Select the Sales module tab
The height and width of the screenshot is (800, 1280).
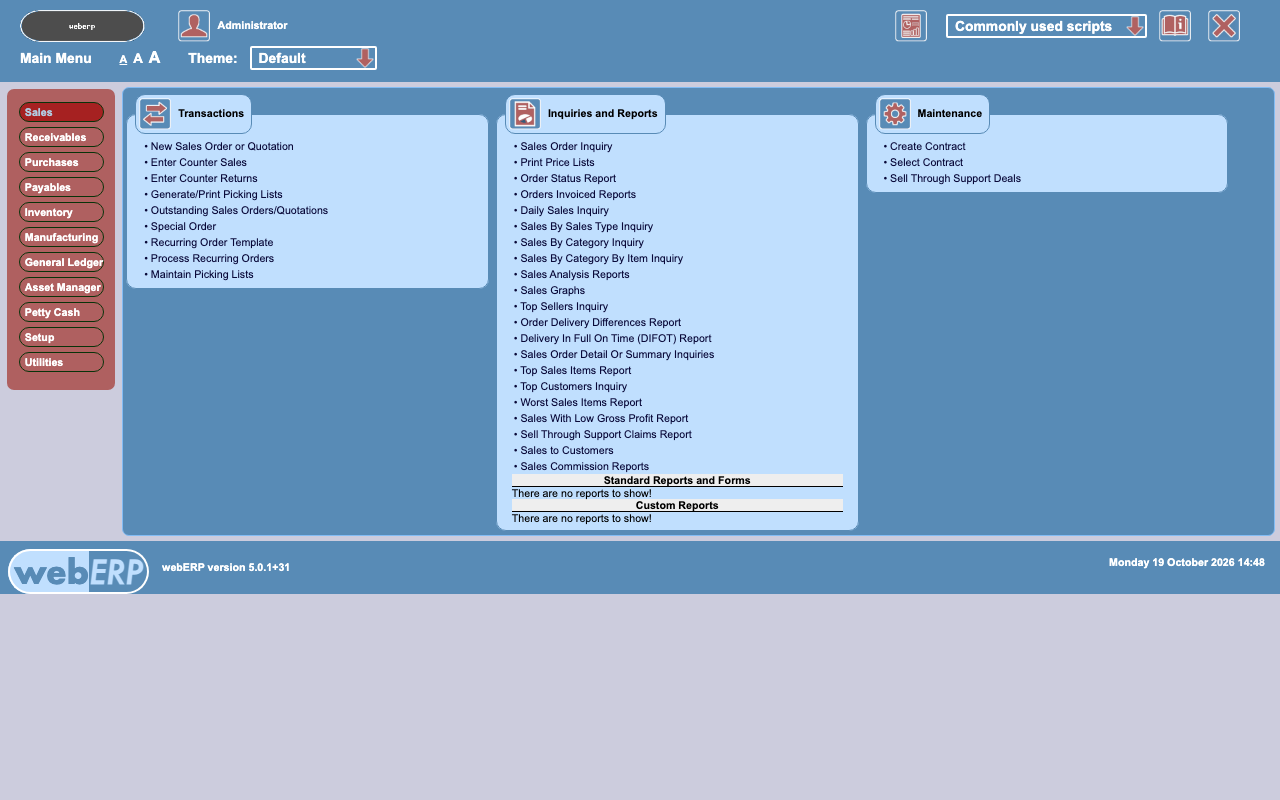pyautogui.click(x=61, y=112)
